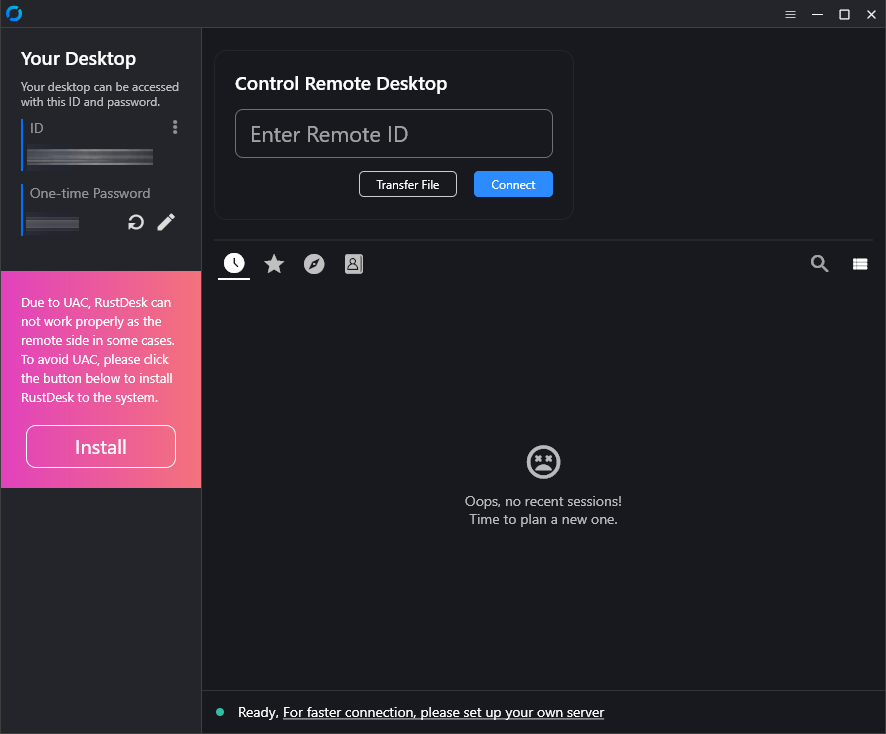Viewport: 886px width, 734px height.
Task: Open the hamburger settings menu in title bar
Action: [x=790, y=14]
